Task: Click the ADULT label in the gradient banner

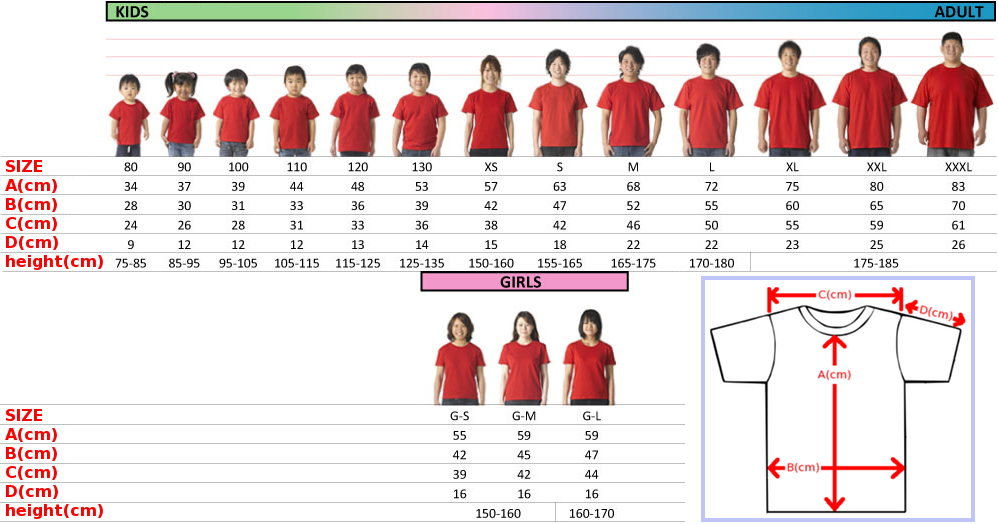Action: [x=959, y=12]
